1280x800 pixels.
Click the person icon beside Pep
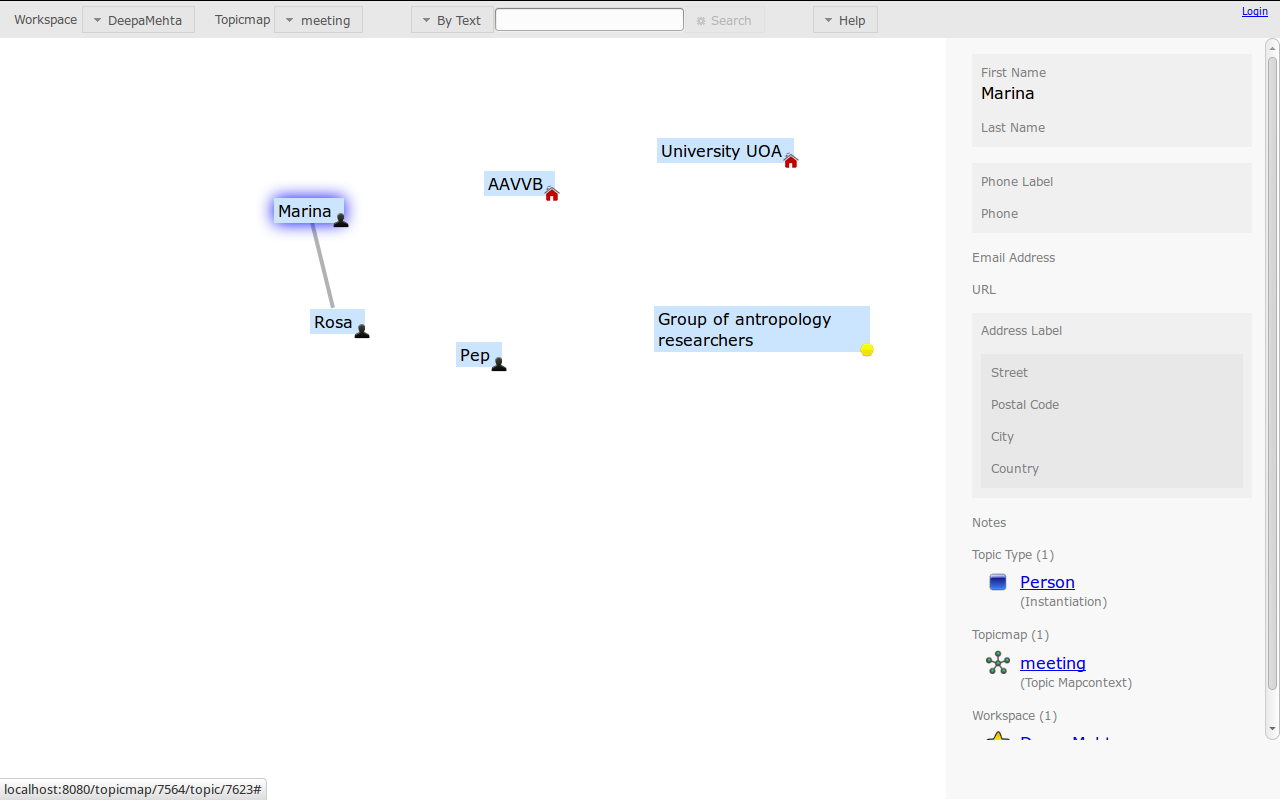point(499,364)
